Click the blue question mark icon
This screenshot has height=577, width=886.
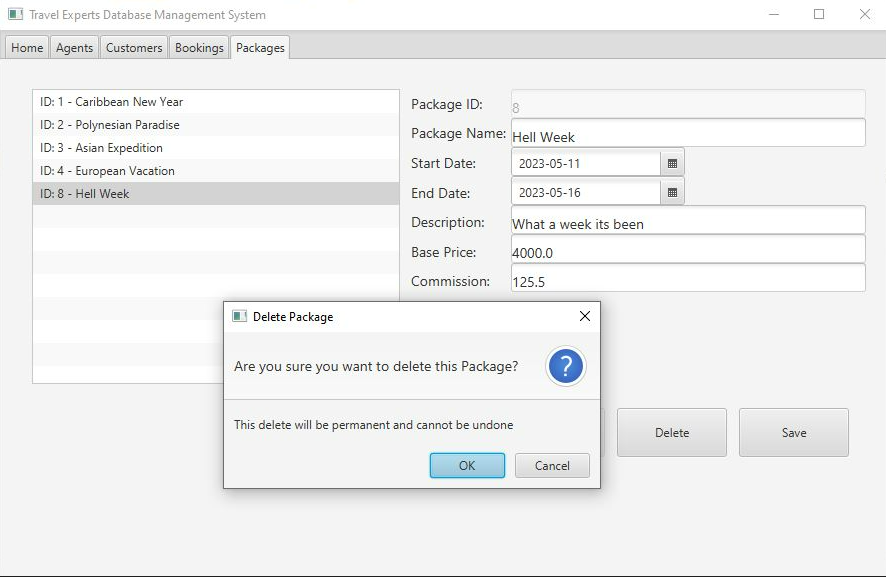point(565,366)
